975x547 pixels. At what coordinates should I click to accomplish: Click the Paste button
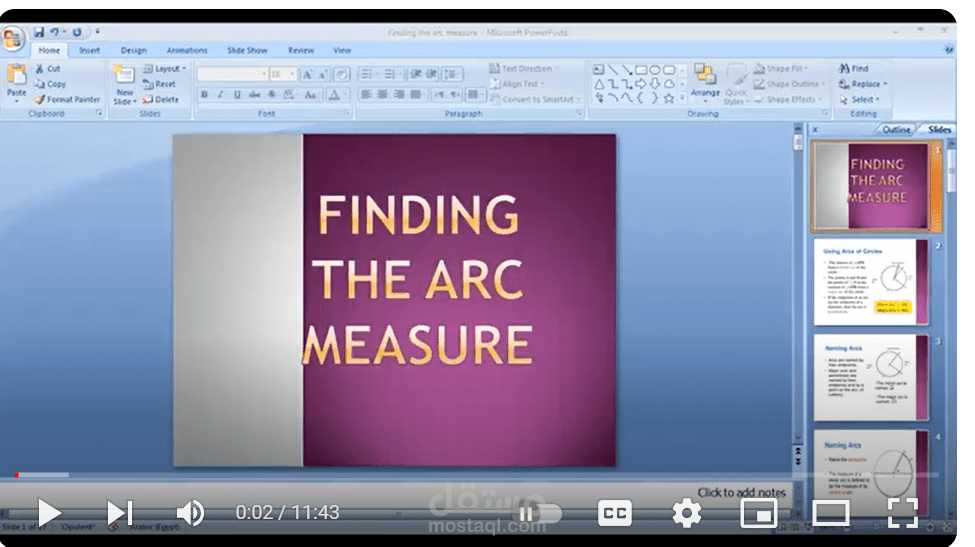[16, 82]
